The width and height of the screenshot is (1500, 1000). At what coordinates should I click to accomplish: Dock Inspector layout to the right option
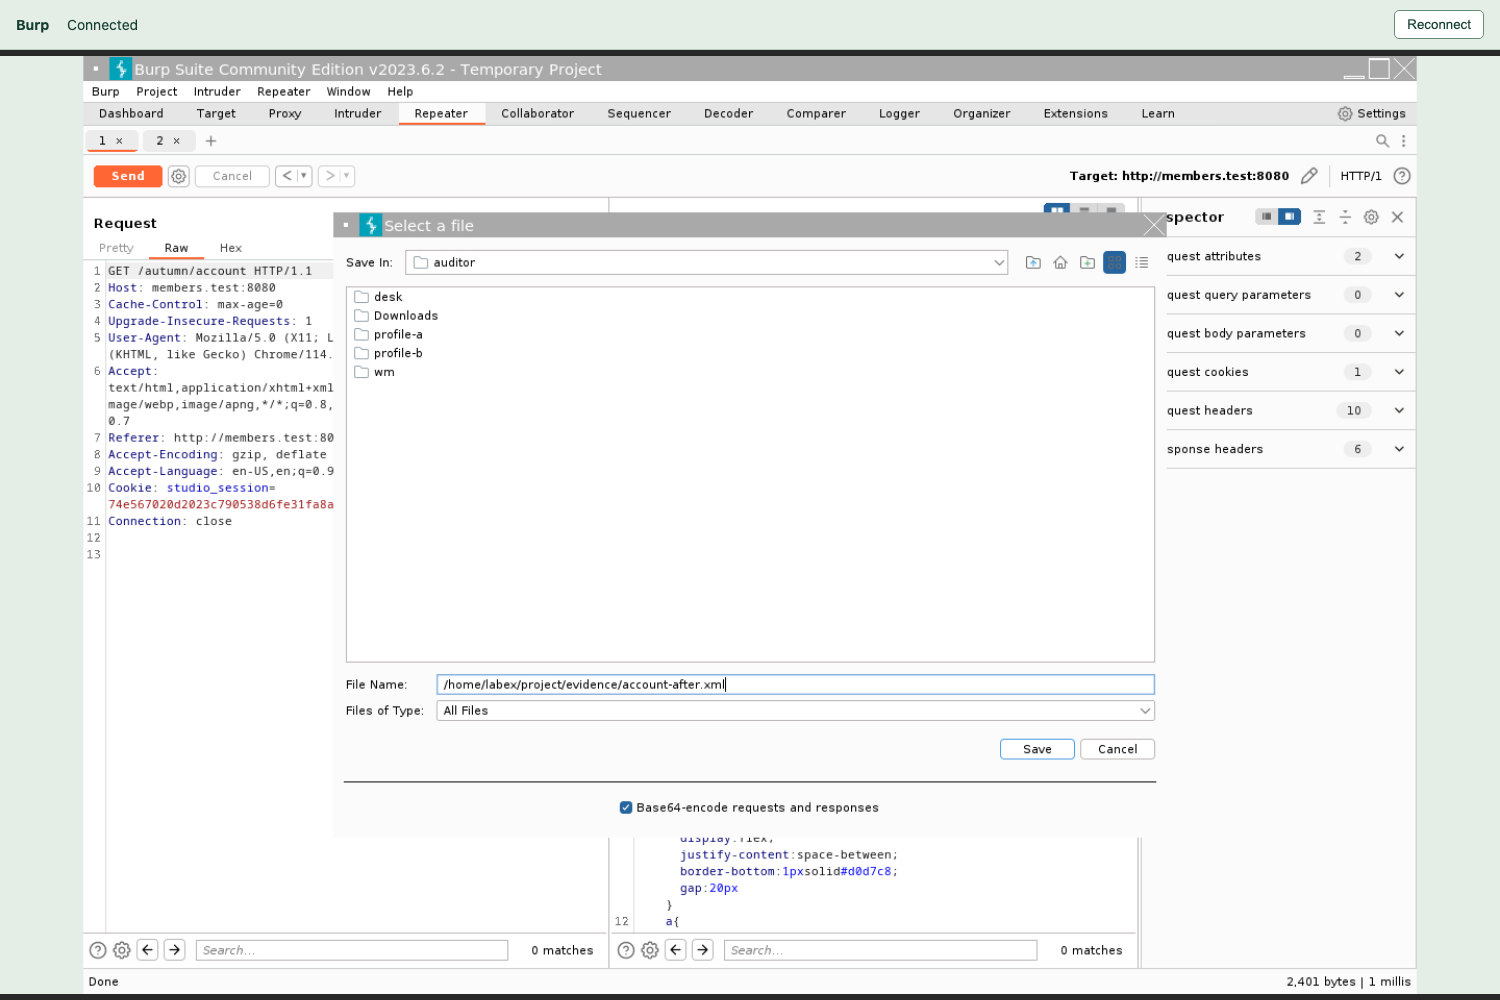tap(1290, 217)
